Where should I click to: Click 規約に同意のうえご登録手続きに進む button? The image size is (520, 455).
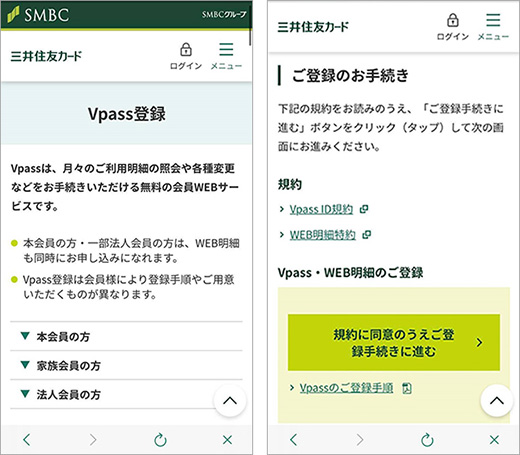(x=394, y=342)
